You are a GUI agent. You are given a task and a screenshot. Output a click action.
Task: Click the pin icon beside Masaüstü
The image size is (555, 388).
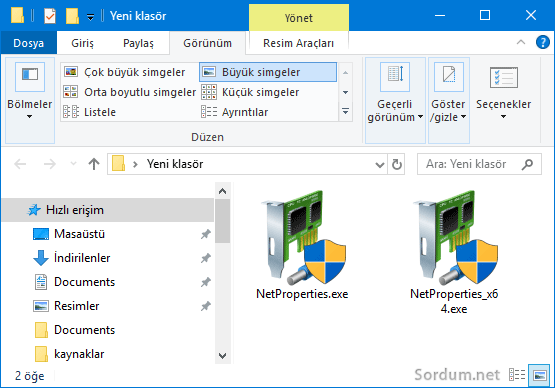pos(206,234)
